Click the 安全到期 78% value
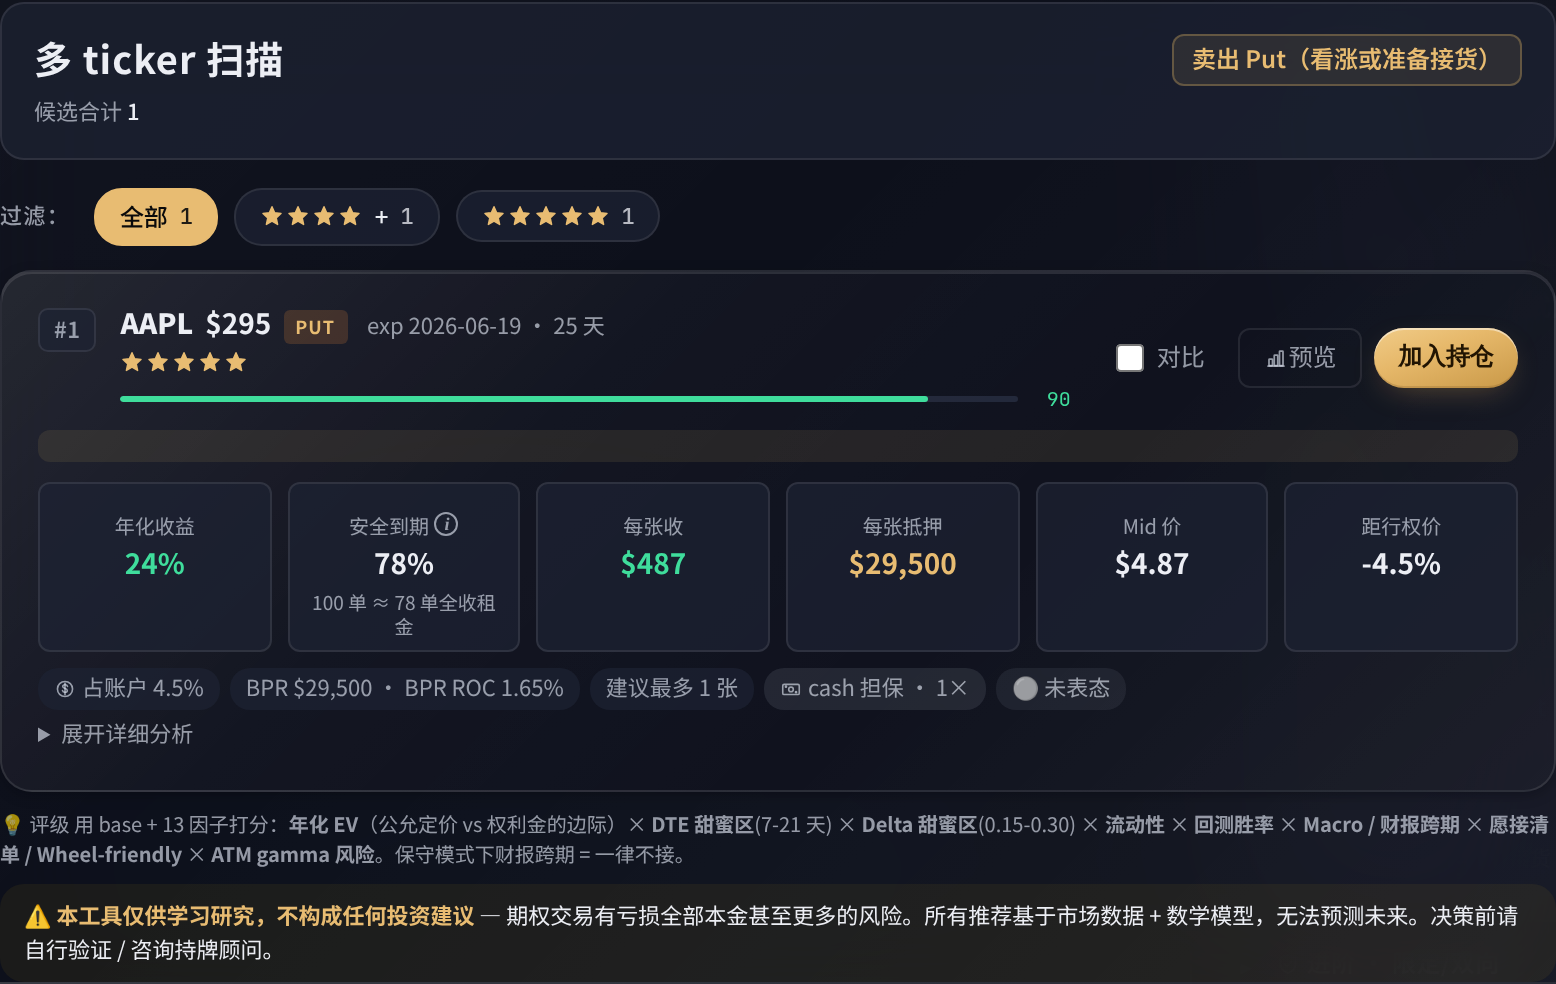This screenshot has width=1556, height=984. (x=404, y=564)
